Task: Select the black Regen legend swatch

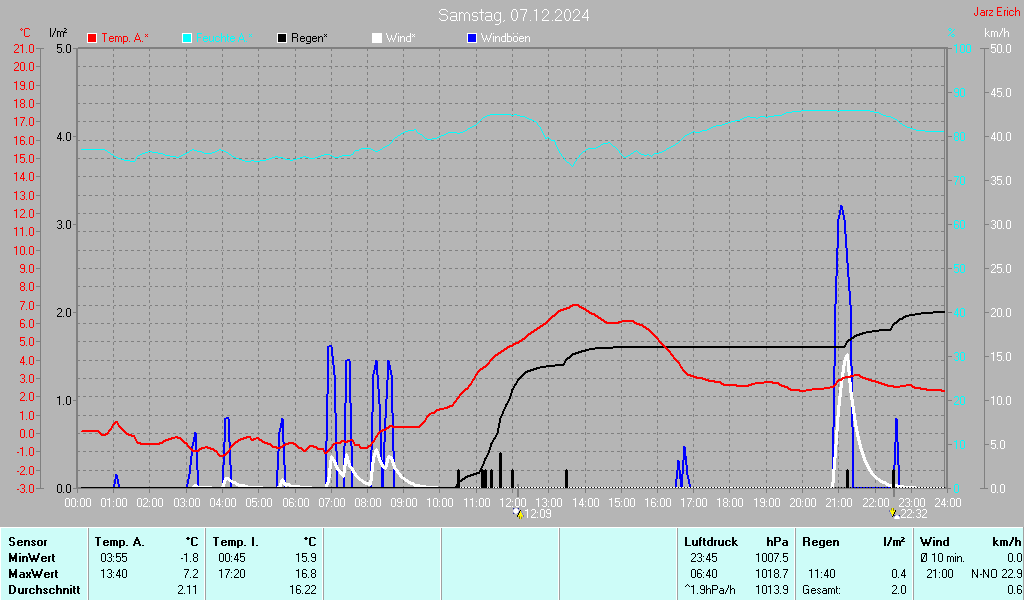Action: tap(282, 38)
